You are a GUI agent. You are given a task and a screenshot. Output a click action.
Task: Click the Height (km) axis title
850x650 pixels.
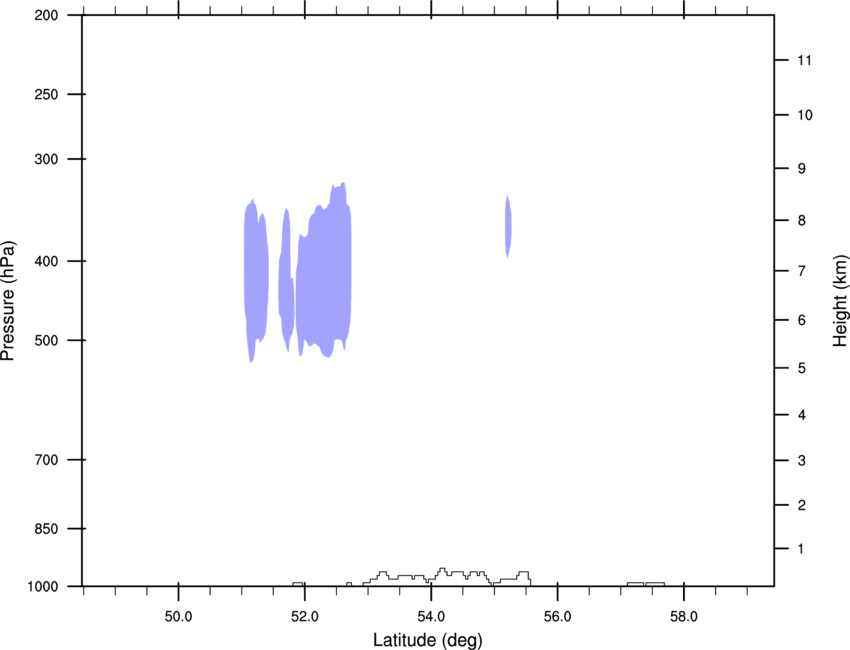click(840, 301)
